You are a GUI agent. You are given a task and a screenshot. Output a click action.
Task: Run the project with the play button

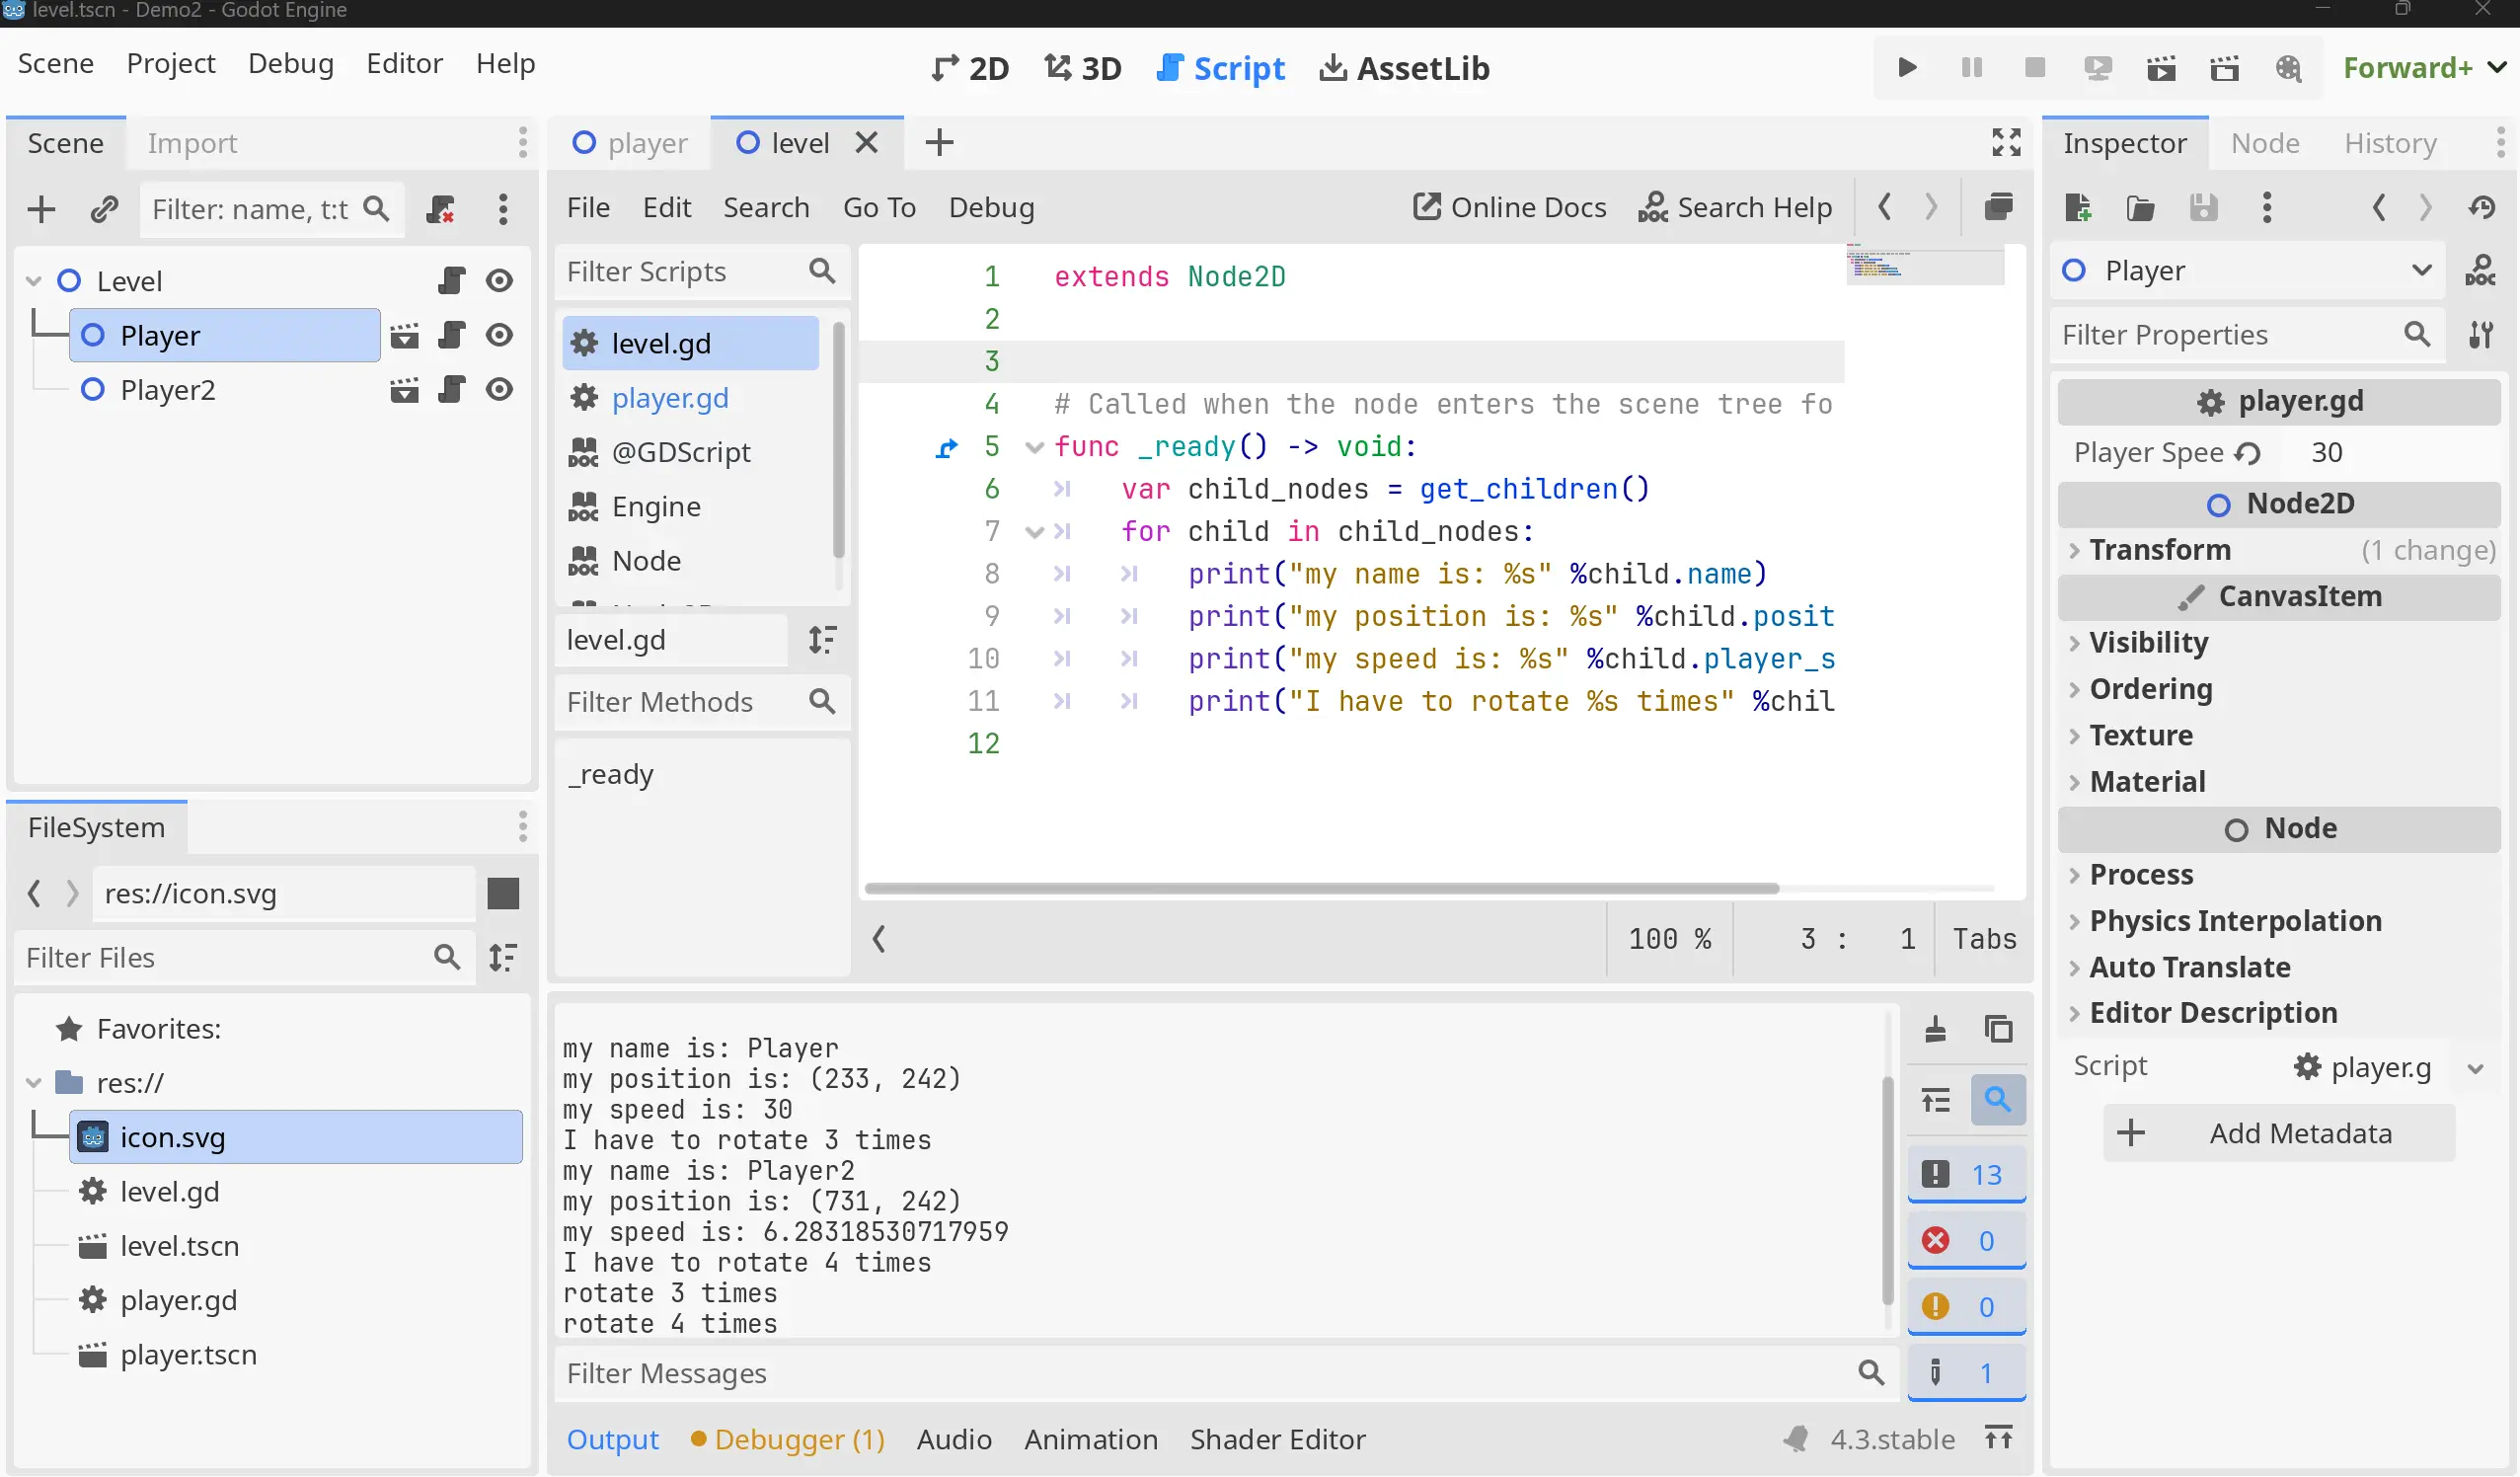[x=1907, y=68]
